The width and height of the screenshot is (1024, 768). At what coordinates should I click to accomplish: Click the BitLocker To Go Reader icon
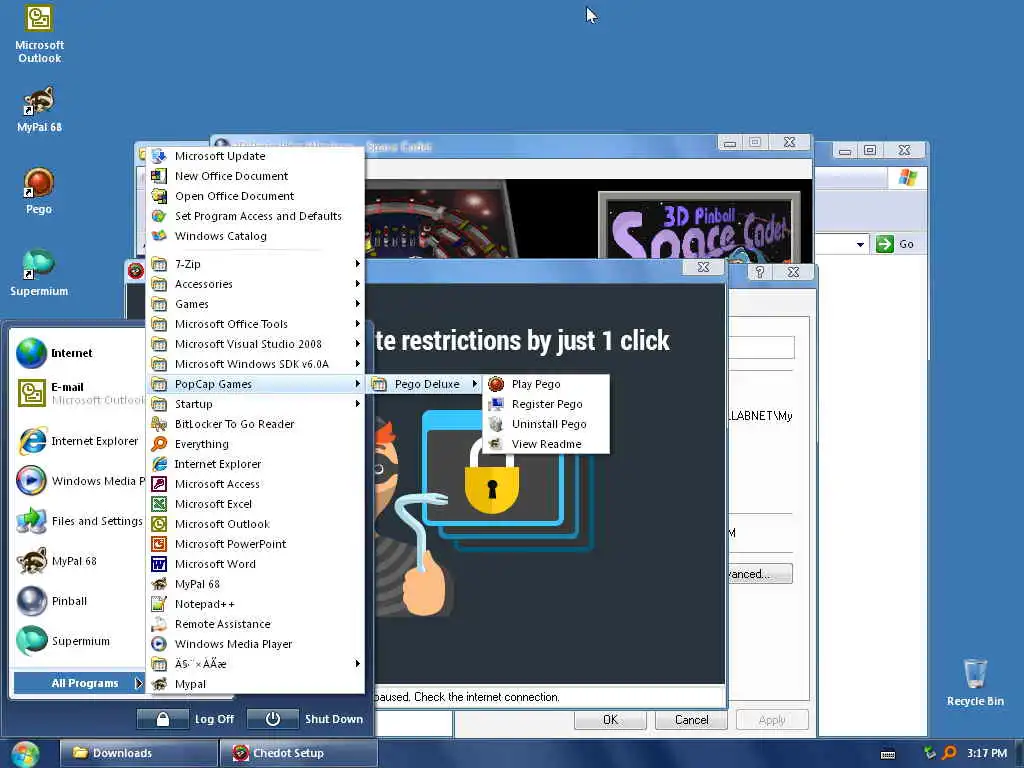[159, 424]
